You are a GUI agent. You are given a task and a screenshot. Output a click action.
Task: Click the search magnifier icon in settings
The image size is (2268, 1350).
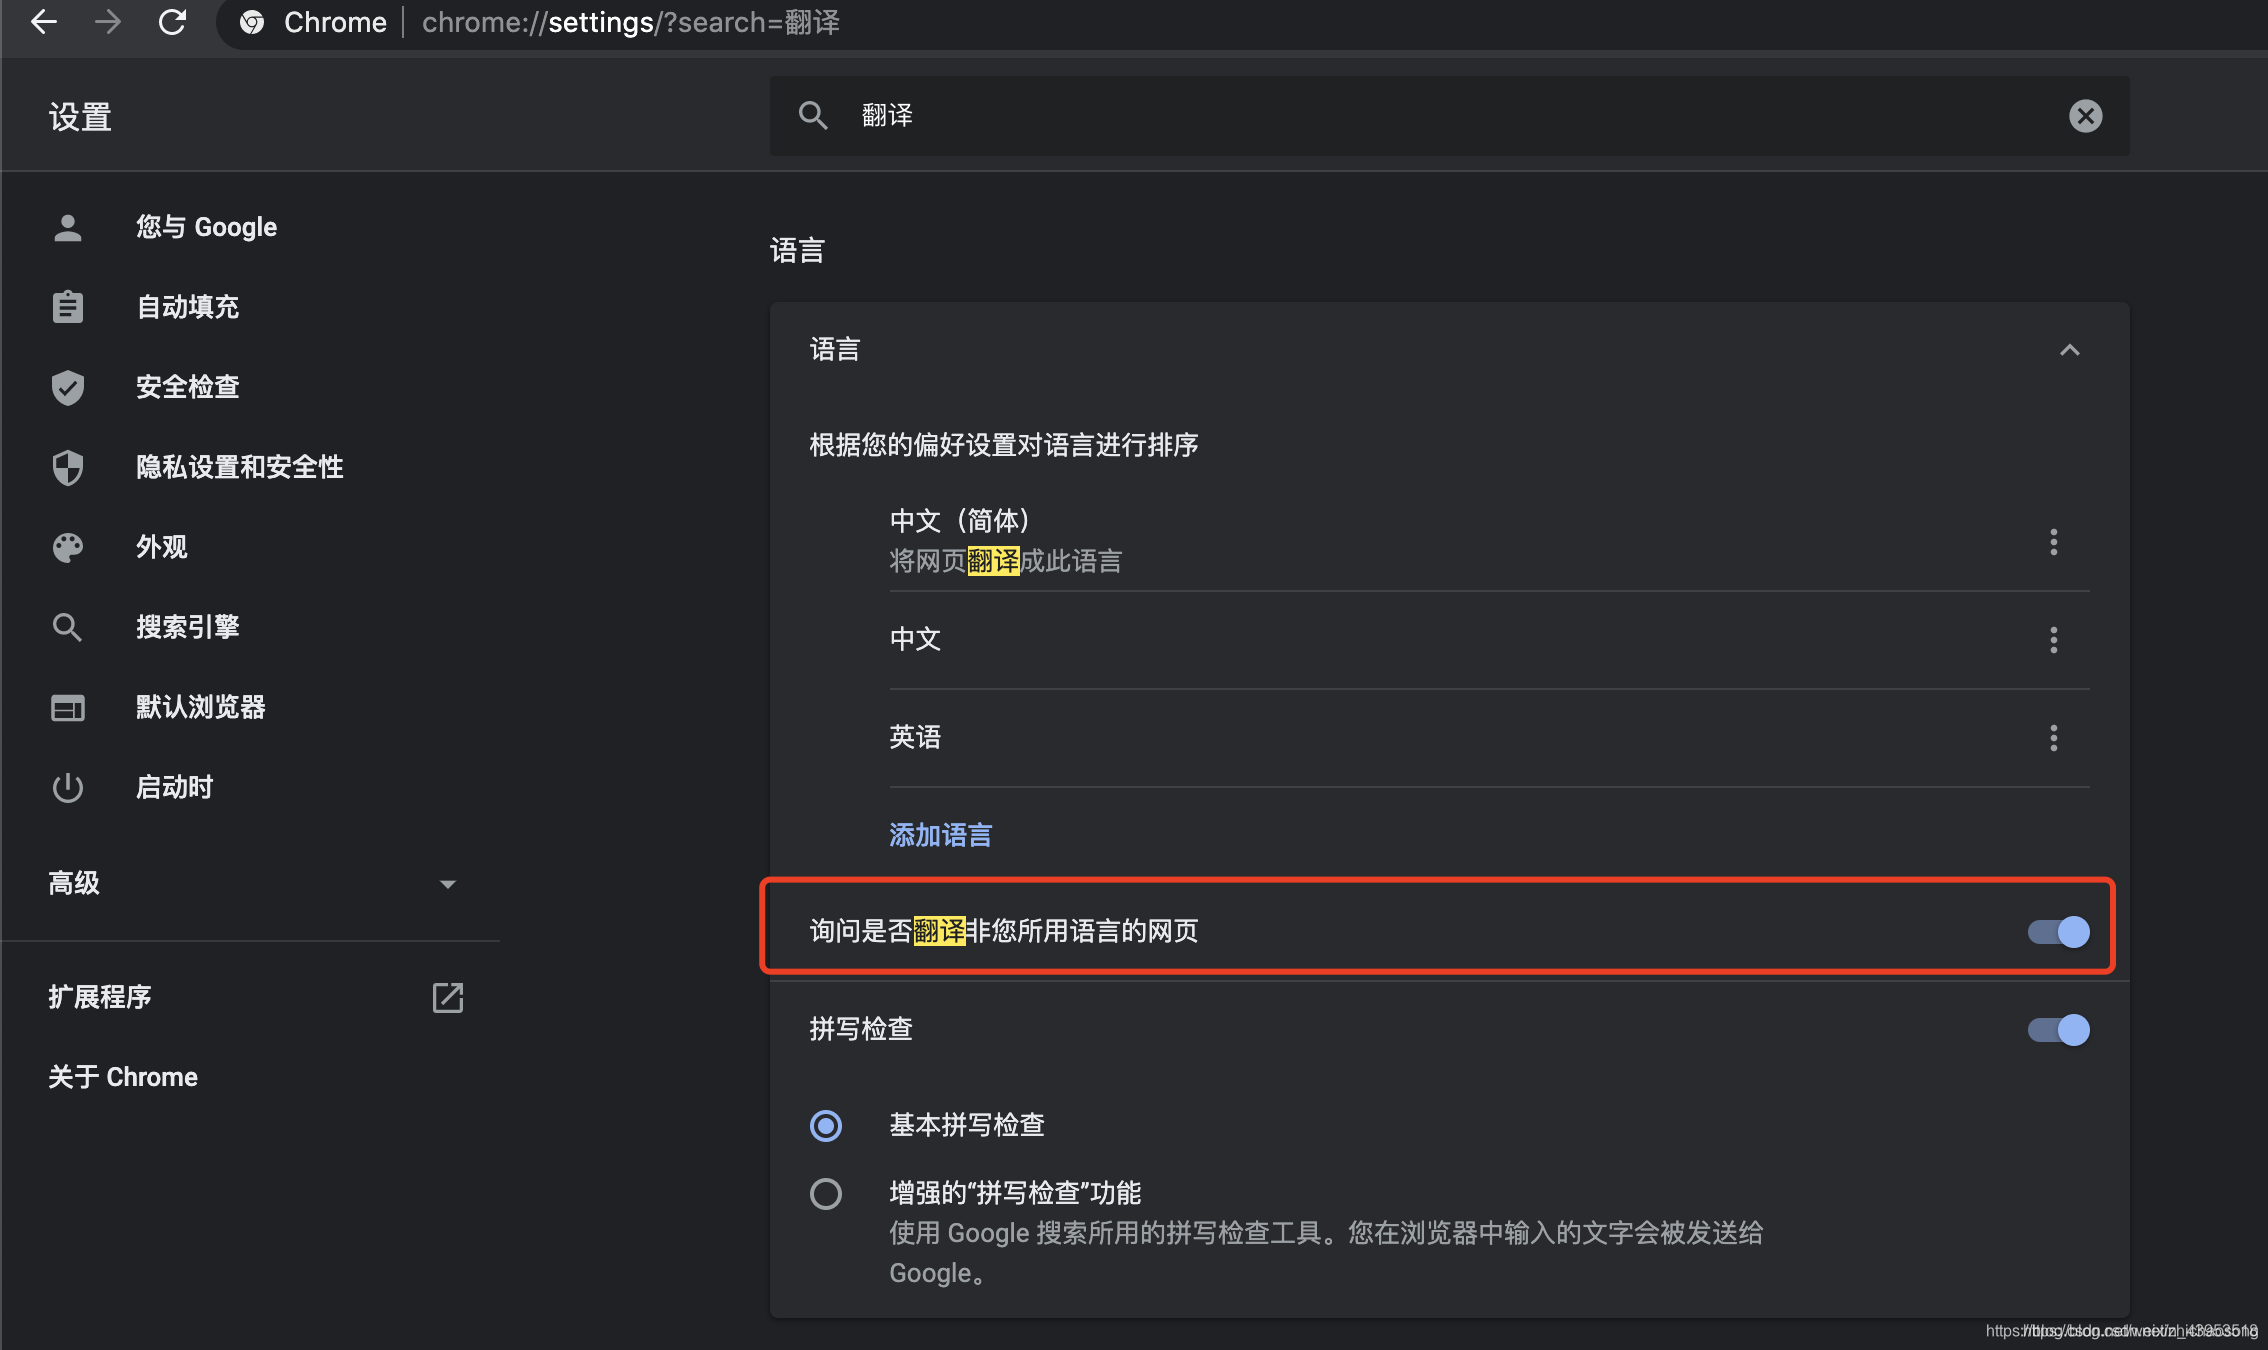tap(813, 116)
